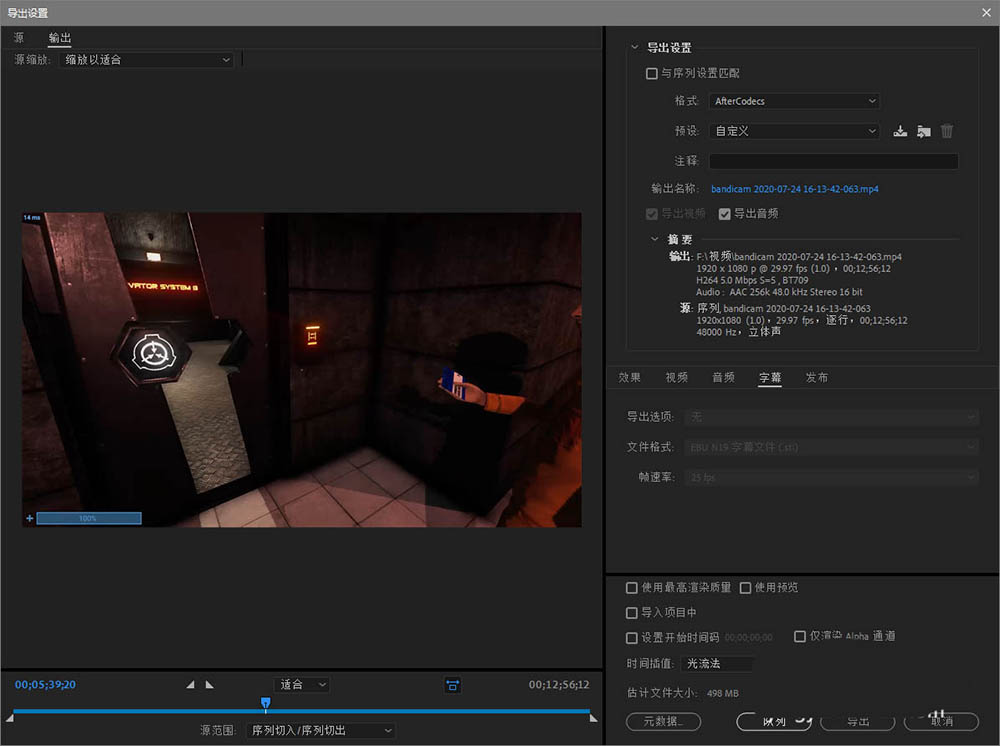Click the save preset icon
Viewport: 1000px width, 746px height.
[900, 131]
